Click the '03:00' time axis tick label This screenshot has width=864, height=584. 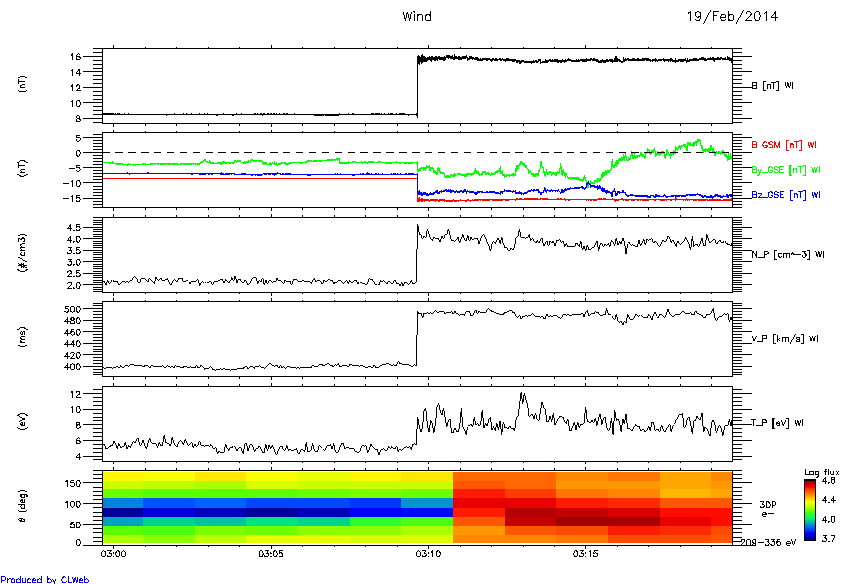coord(113,554)
